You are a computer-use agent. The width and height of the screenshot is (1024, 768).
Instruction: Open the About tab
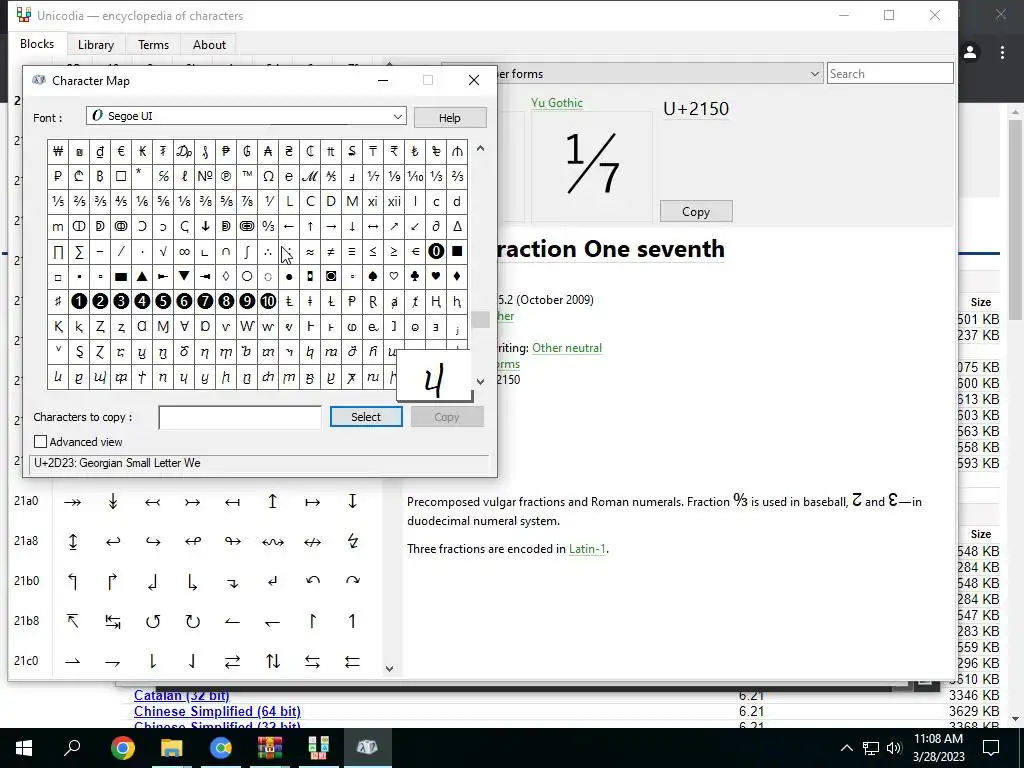point(209,44)
